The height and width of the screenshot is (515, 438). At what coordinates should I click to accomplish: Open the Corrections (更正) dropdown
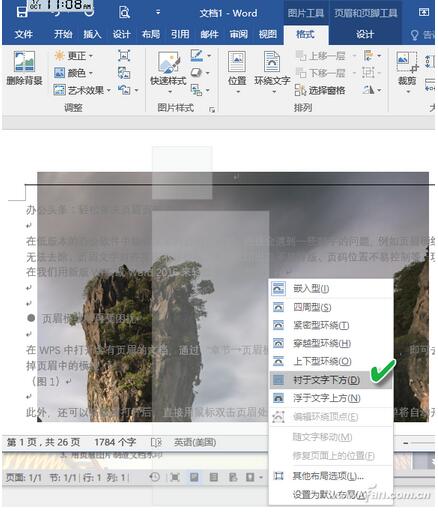tap(74, 56)
